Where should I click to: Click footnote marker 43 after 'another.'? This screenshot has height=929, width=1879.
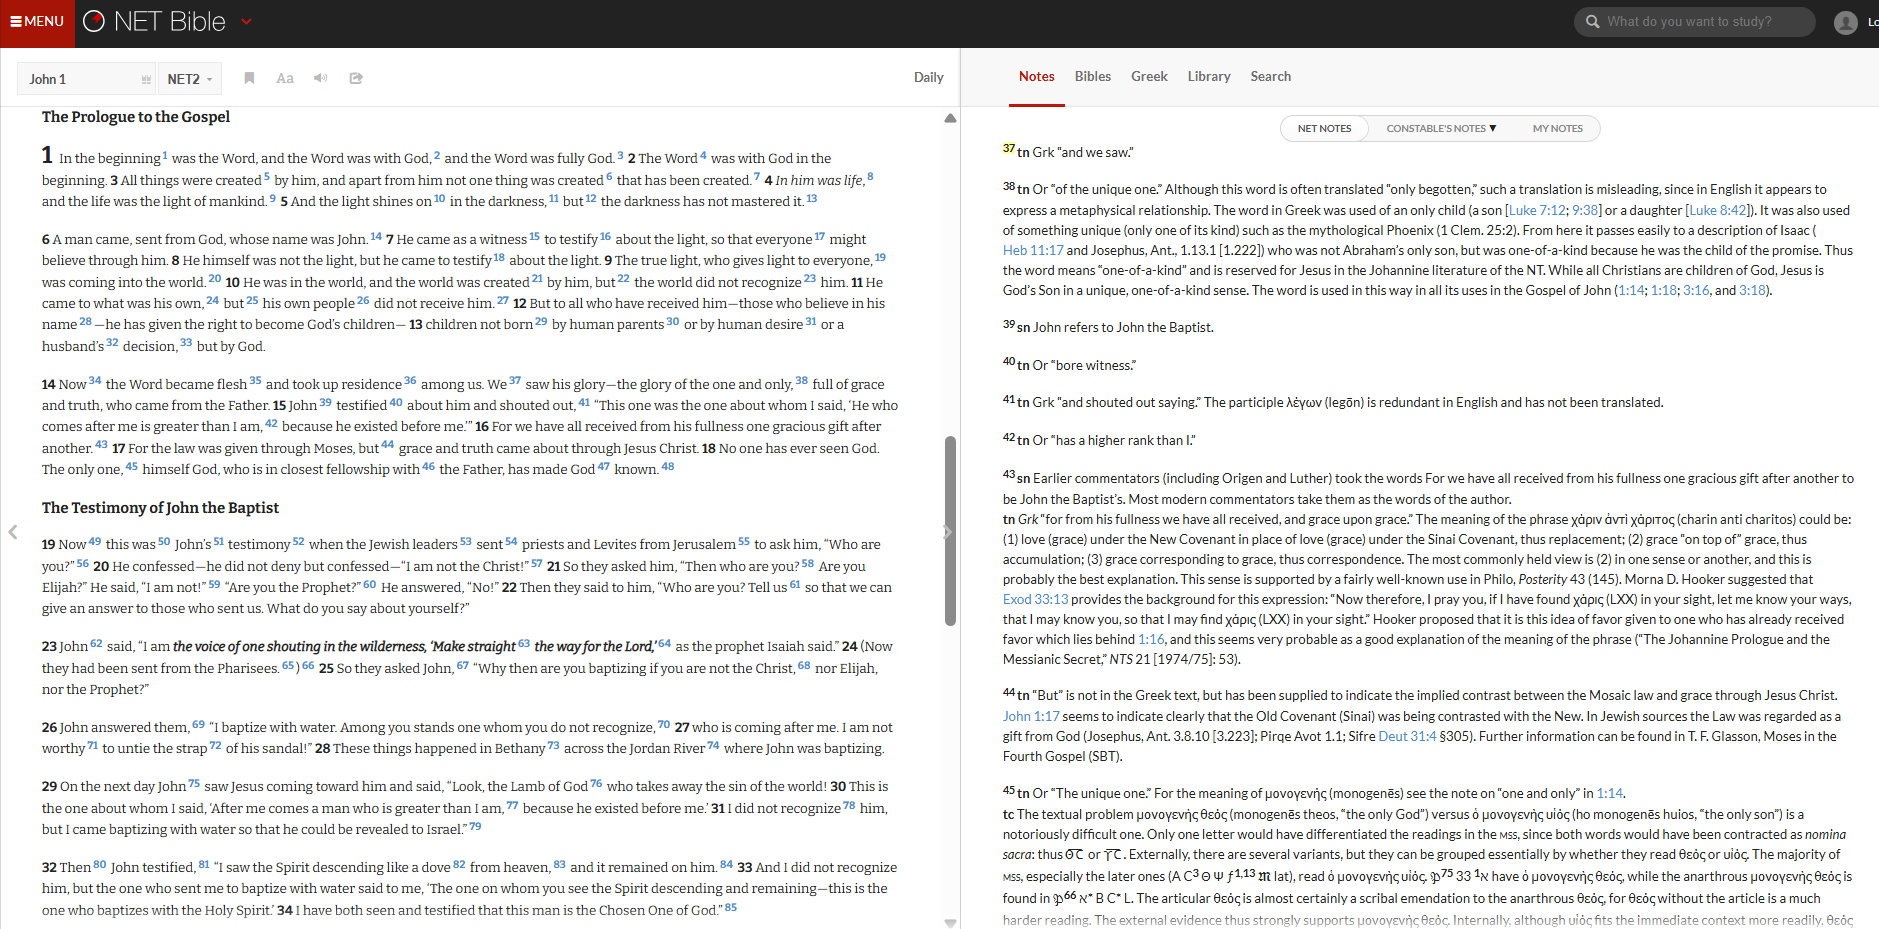101,444
